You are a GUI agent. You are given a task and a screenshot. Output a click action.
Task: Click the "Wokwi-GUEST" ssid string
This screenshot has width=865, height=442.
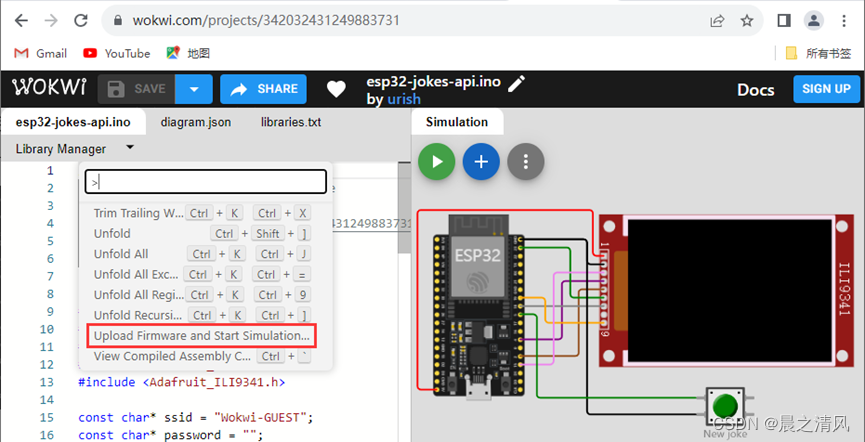click(259, 418)
